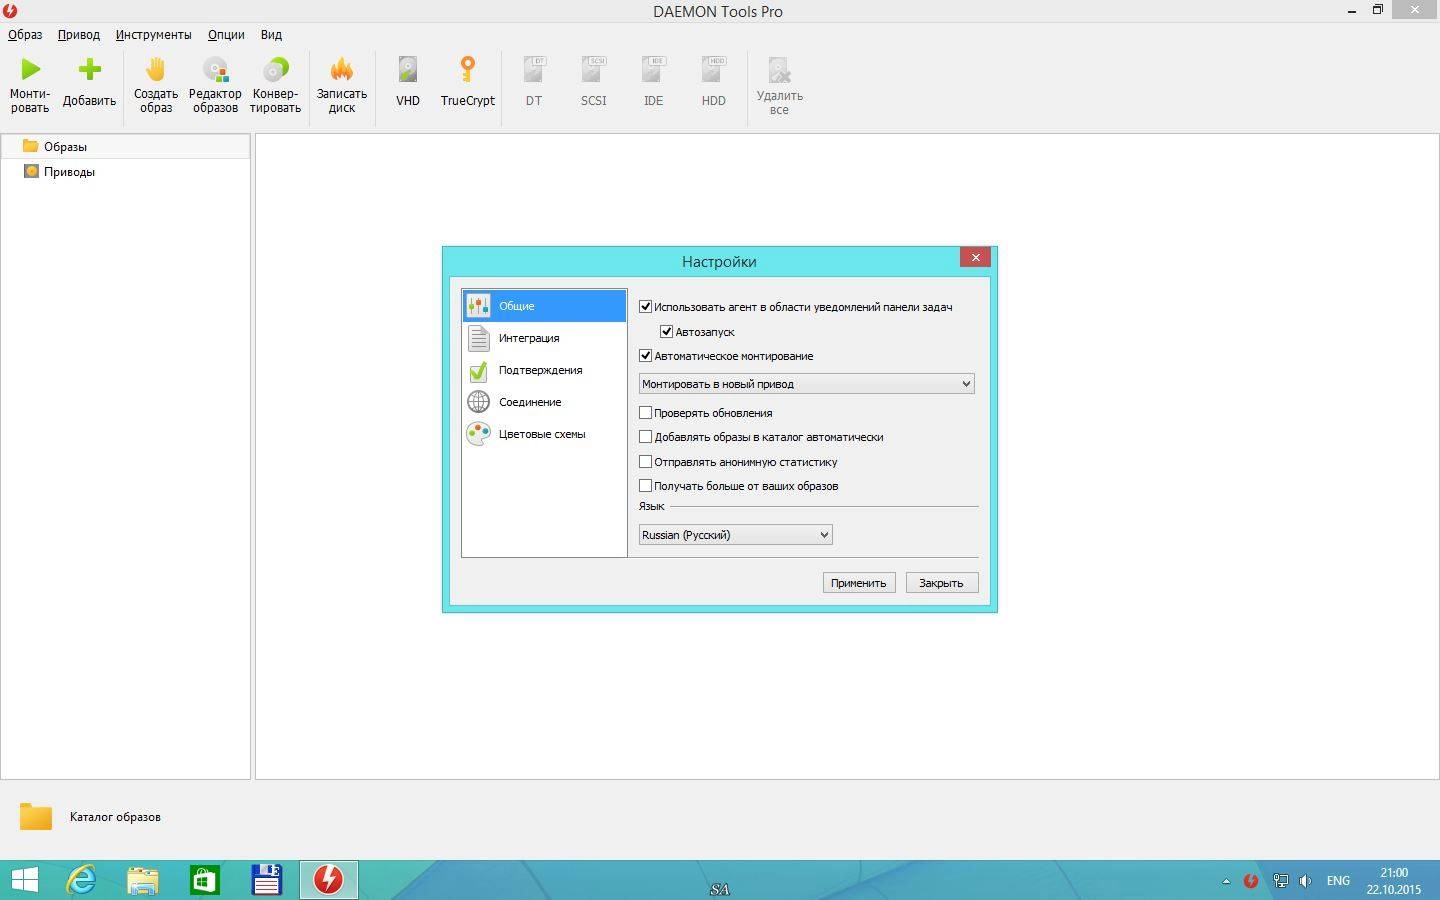The image size is (1440, 900).
Task: Click the TrueCrypt key icon
Action: 467,69
